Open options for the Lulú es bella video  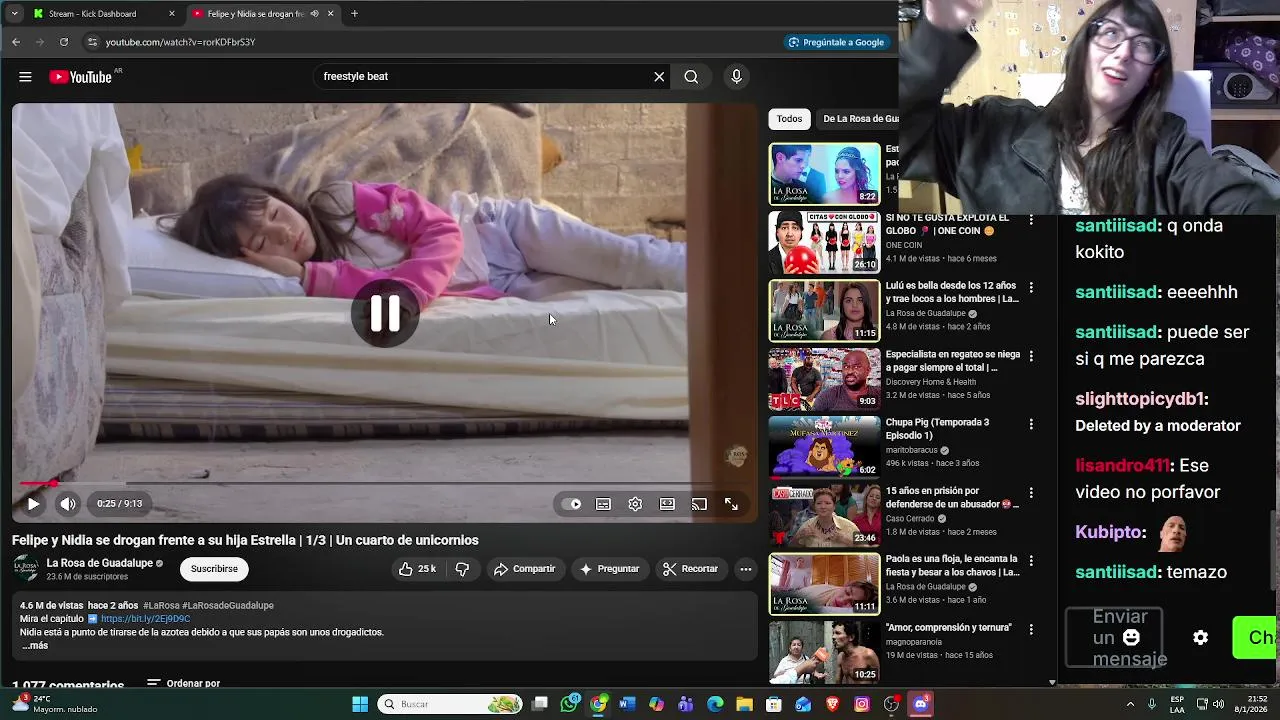pyautogui.click(x=1031, y=287)
